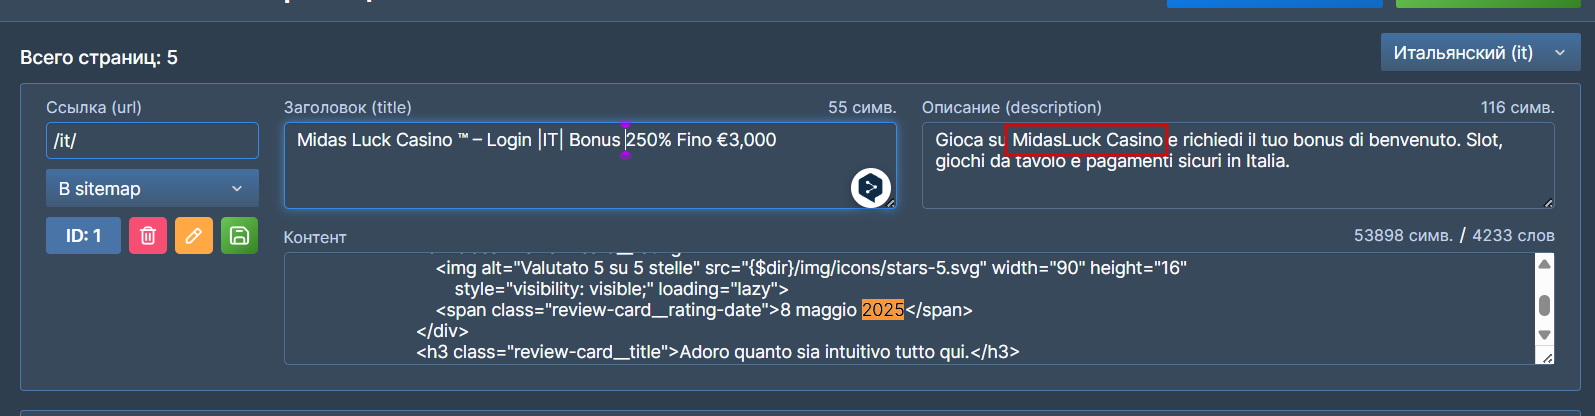
Task: Click the orange pencil edit icon
Action: click(x=194, y=236)
